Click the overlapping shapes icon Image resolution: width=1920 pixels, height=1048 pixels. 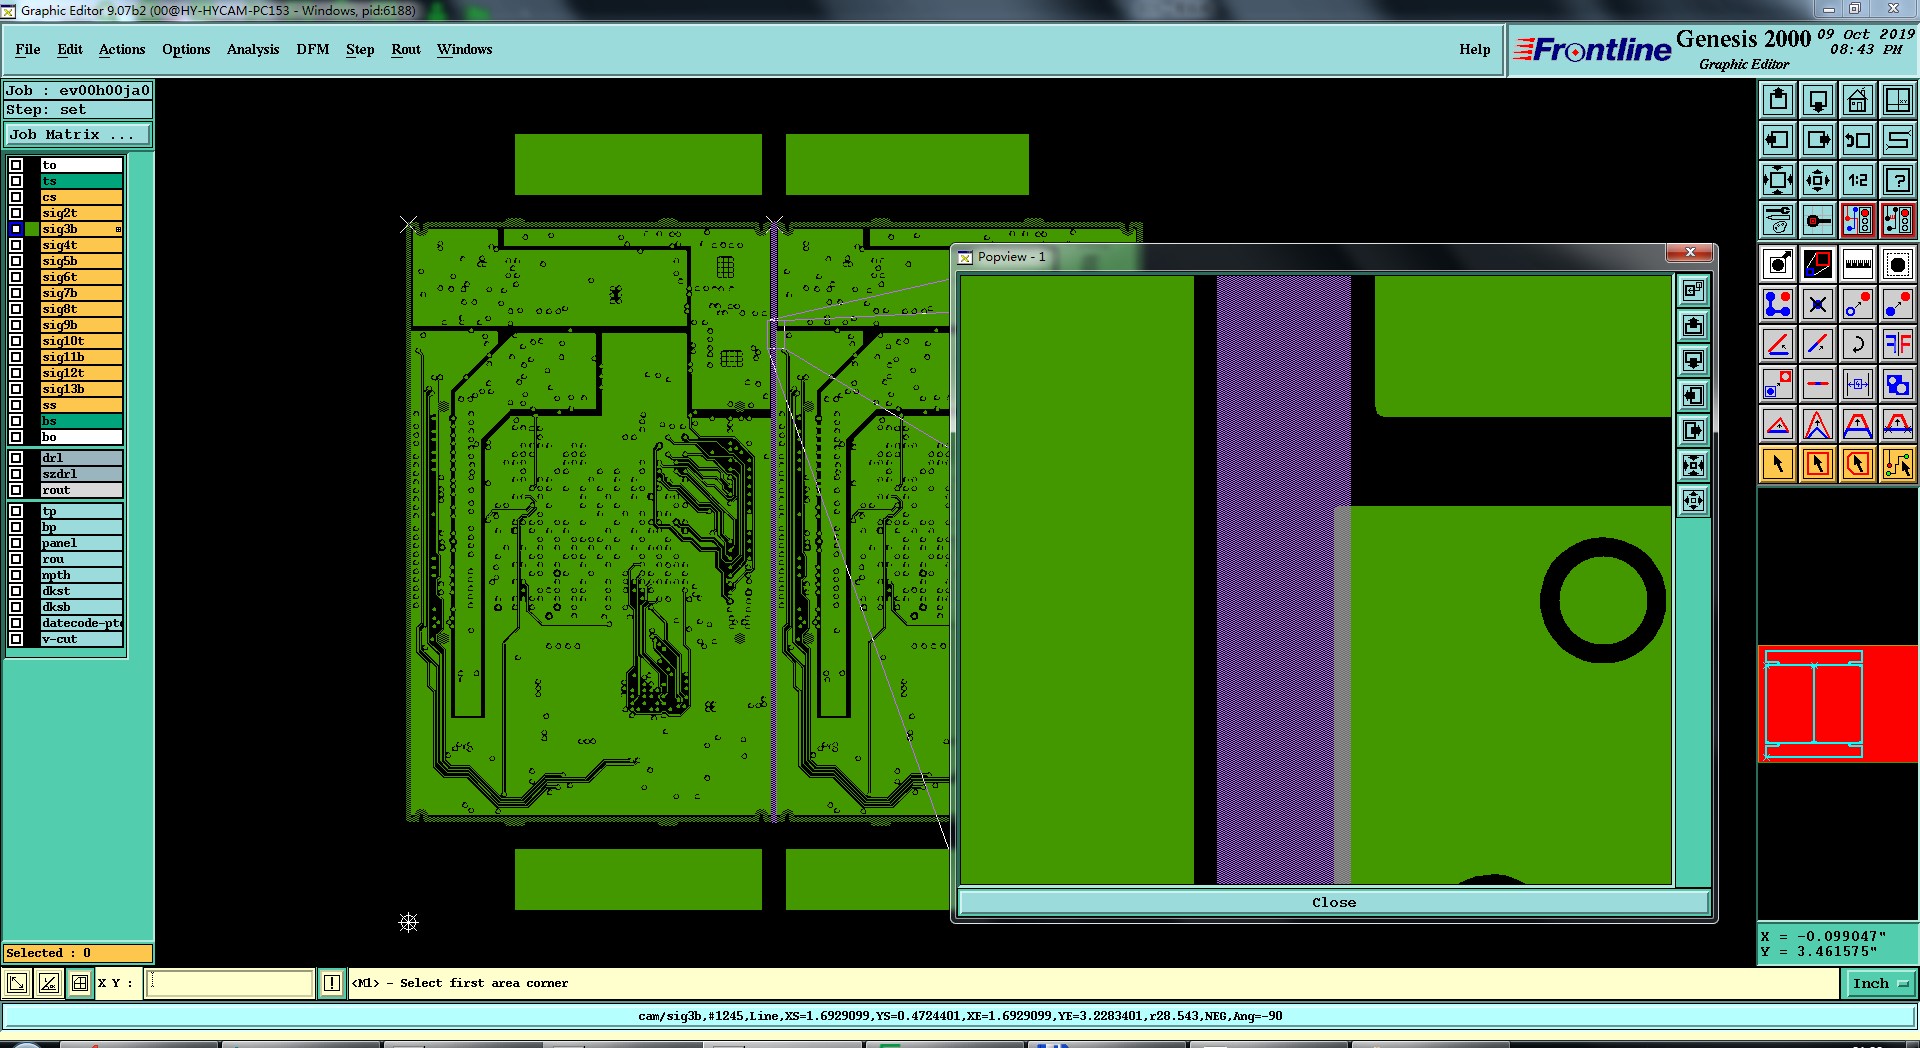(x=1898, y=384)
